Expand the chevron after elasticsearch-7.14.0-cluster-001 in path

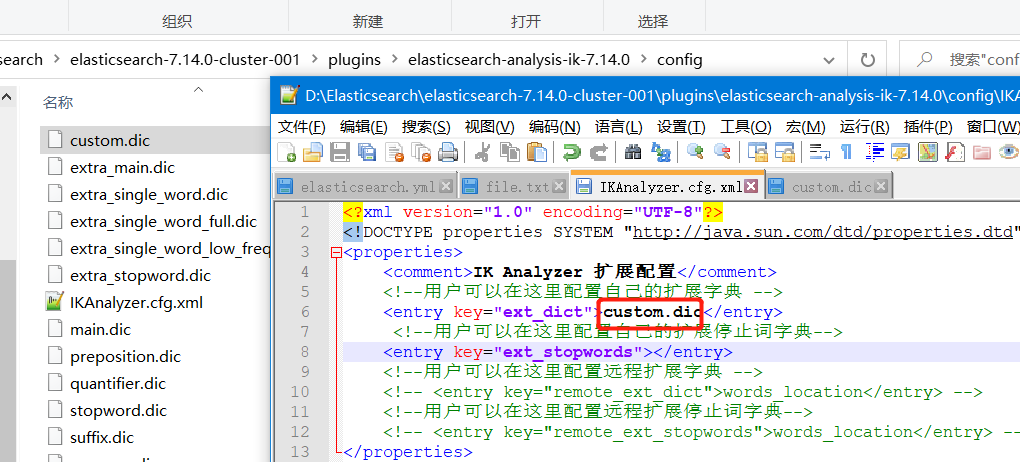pyautogui.click(x=315, y=60)
